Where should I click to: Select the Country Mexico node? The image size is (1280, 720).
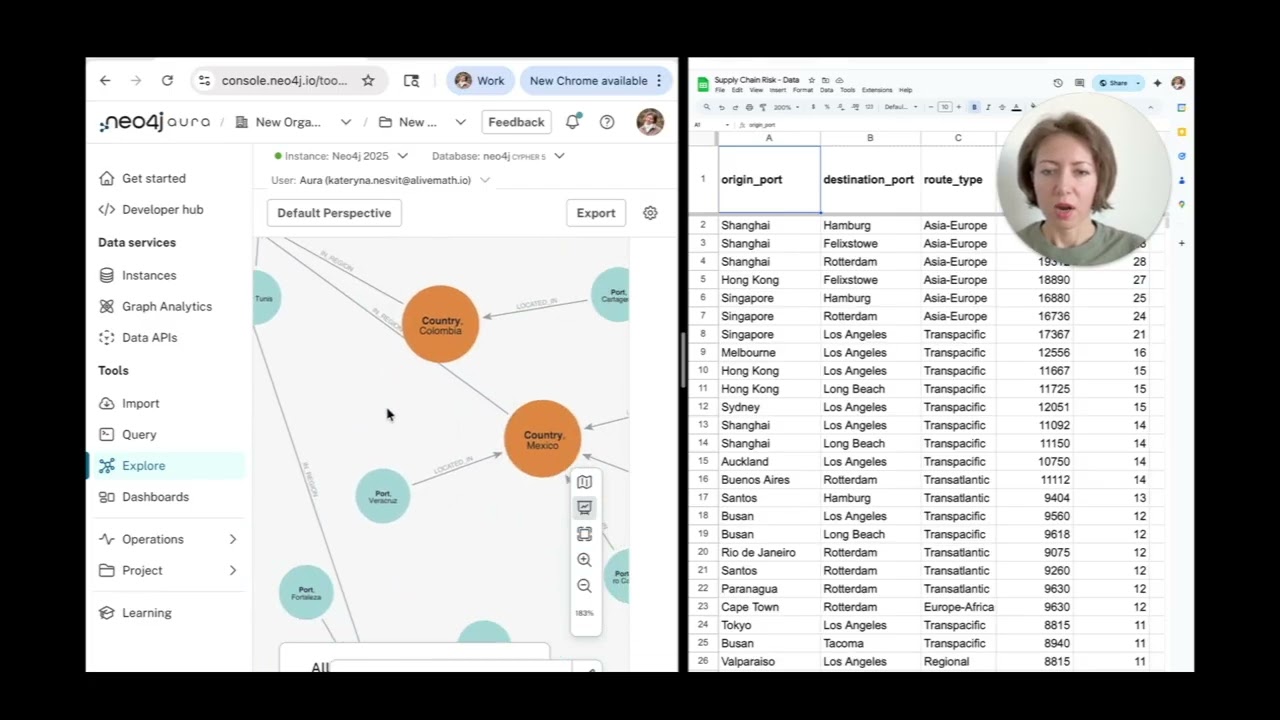[x=543, y=439]
